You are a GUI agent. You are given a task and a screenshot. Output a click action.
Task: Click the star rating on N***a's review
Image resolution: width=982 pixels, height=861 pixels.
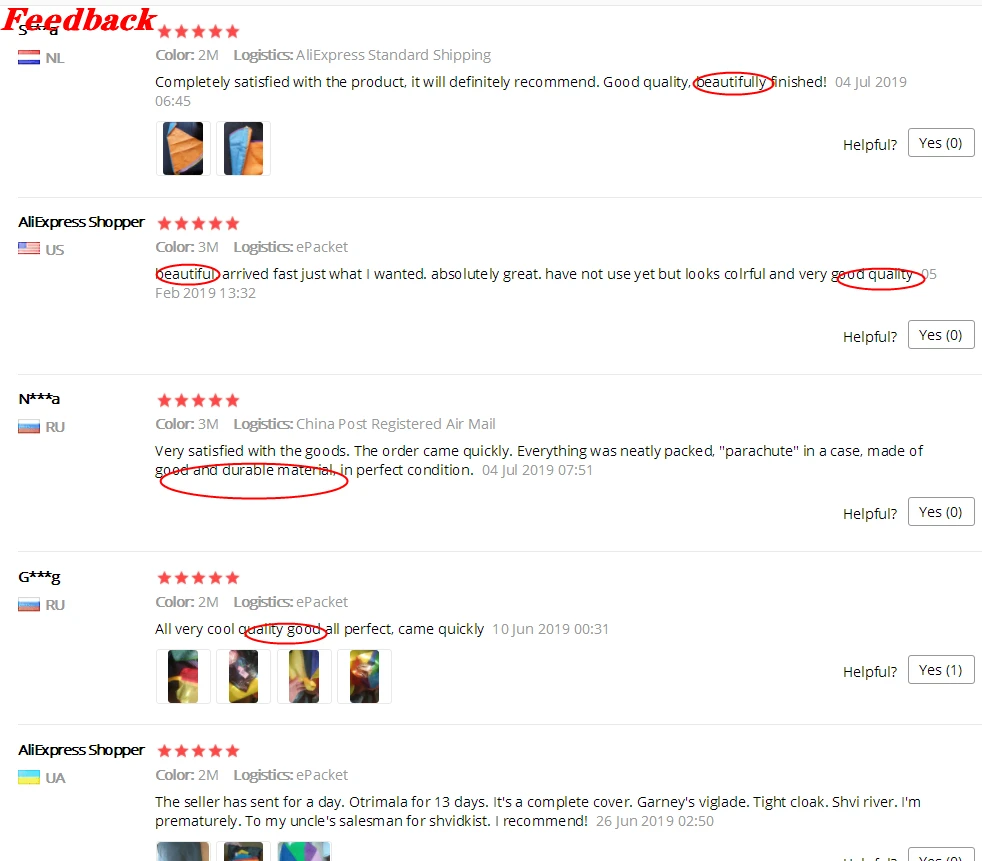tap(199, 400)
